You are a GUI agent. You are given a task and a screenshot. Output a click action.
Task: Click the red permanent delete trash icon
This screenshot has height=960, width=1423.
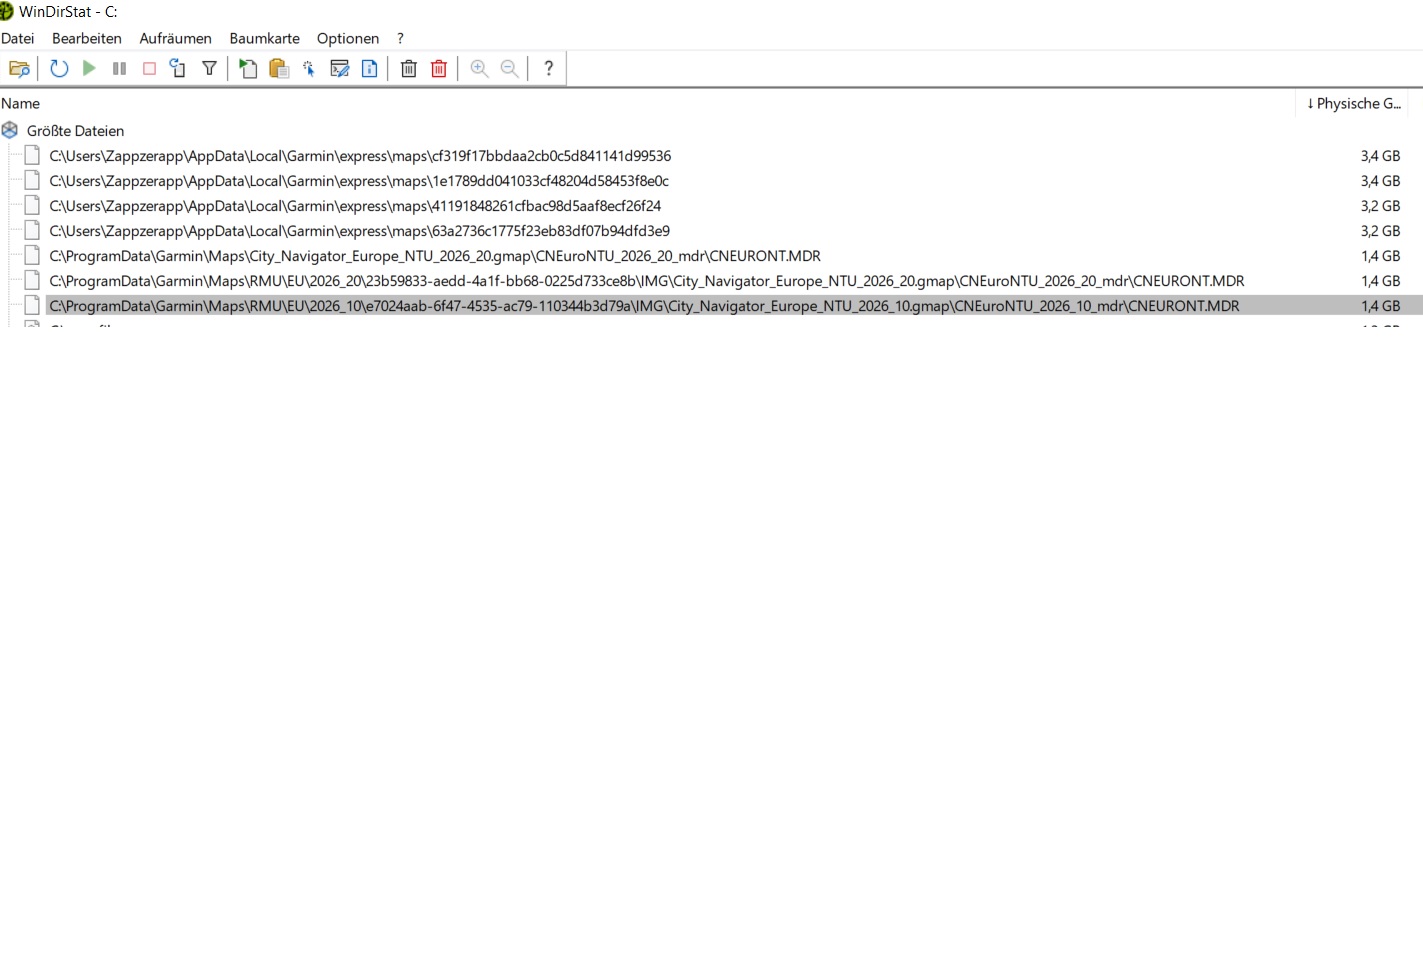tap(439, 69)
